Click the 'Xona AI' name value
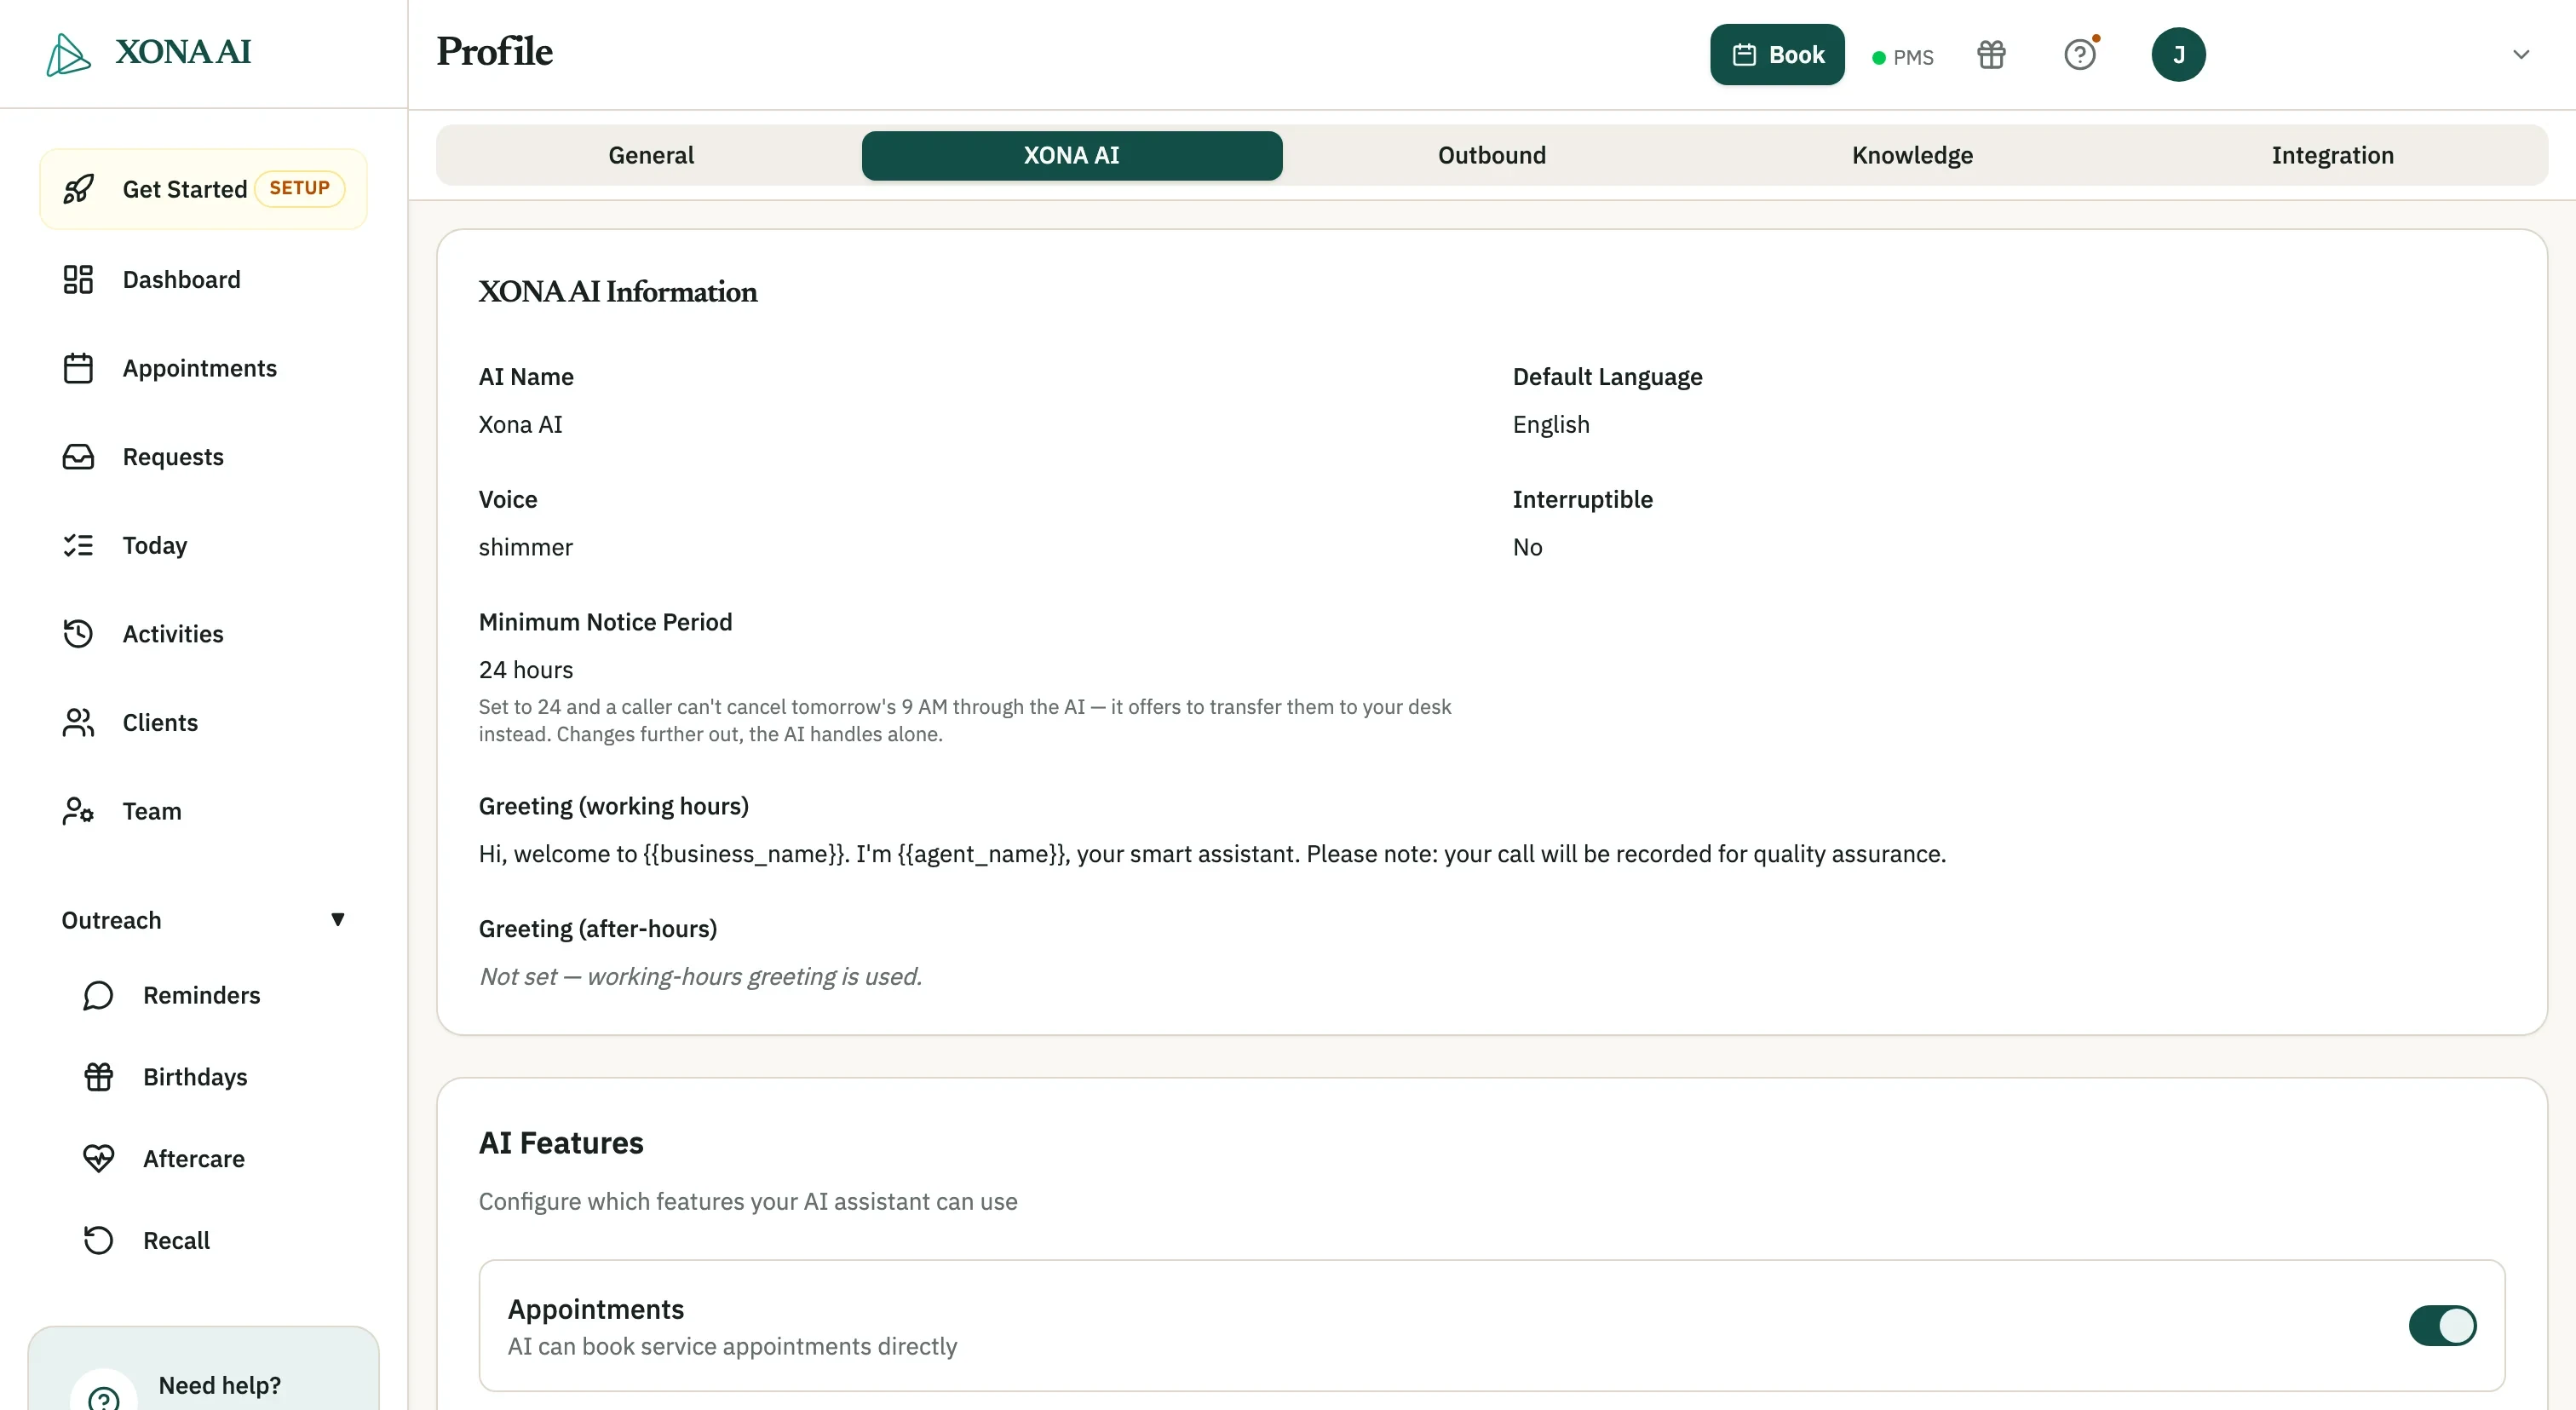This screenshot has width=2576, height=1410. point(520,425)
